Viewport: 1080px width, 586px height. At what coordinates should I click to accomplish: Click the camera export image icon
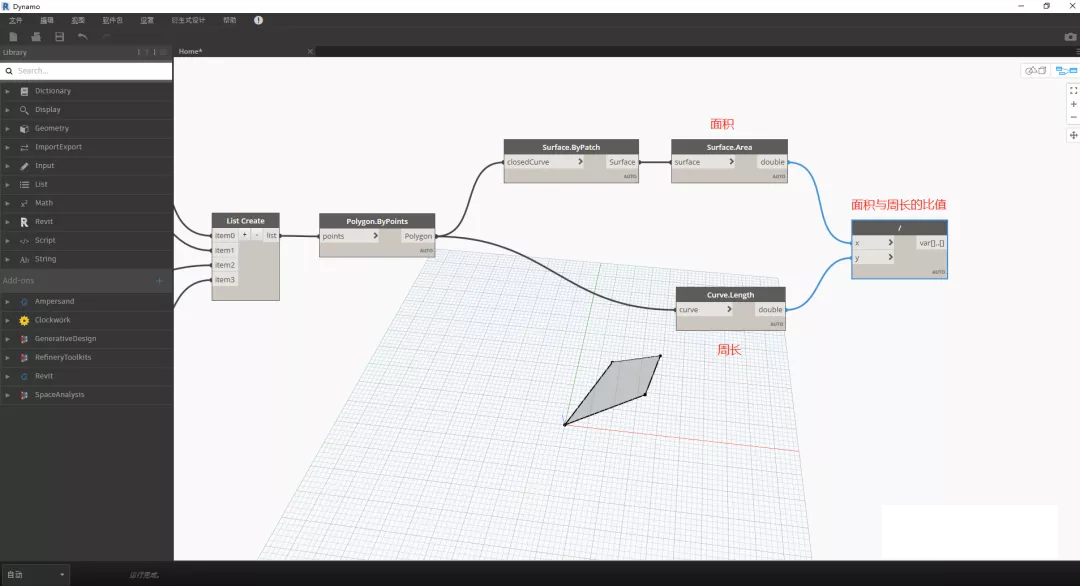coord(1070,36)
